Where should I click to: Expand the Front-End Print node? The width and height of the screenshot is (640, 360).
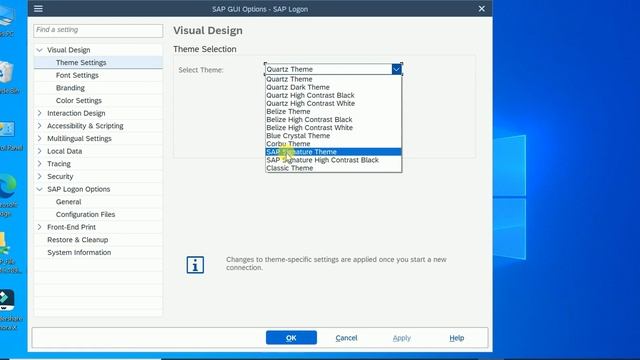click(39, 227)
